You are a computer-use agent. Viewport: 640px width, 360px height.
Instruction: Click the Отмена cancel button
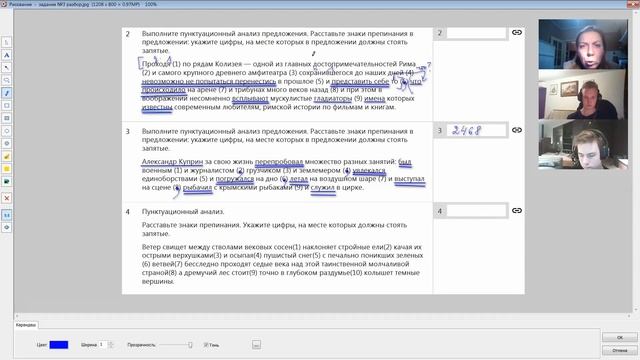[x=620, y=350]
